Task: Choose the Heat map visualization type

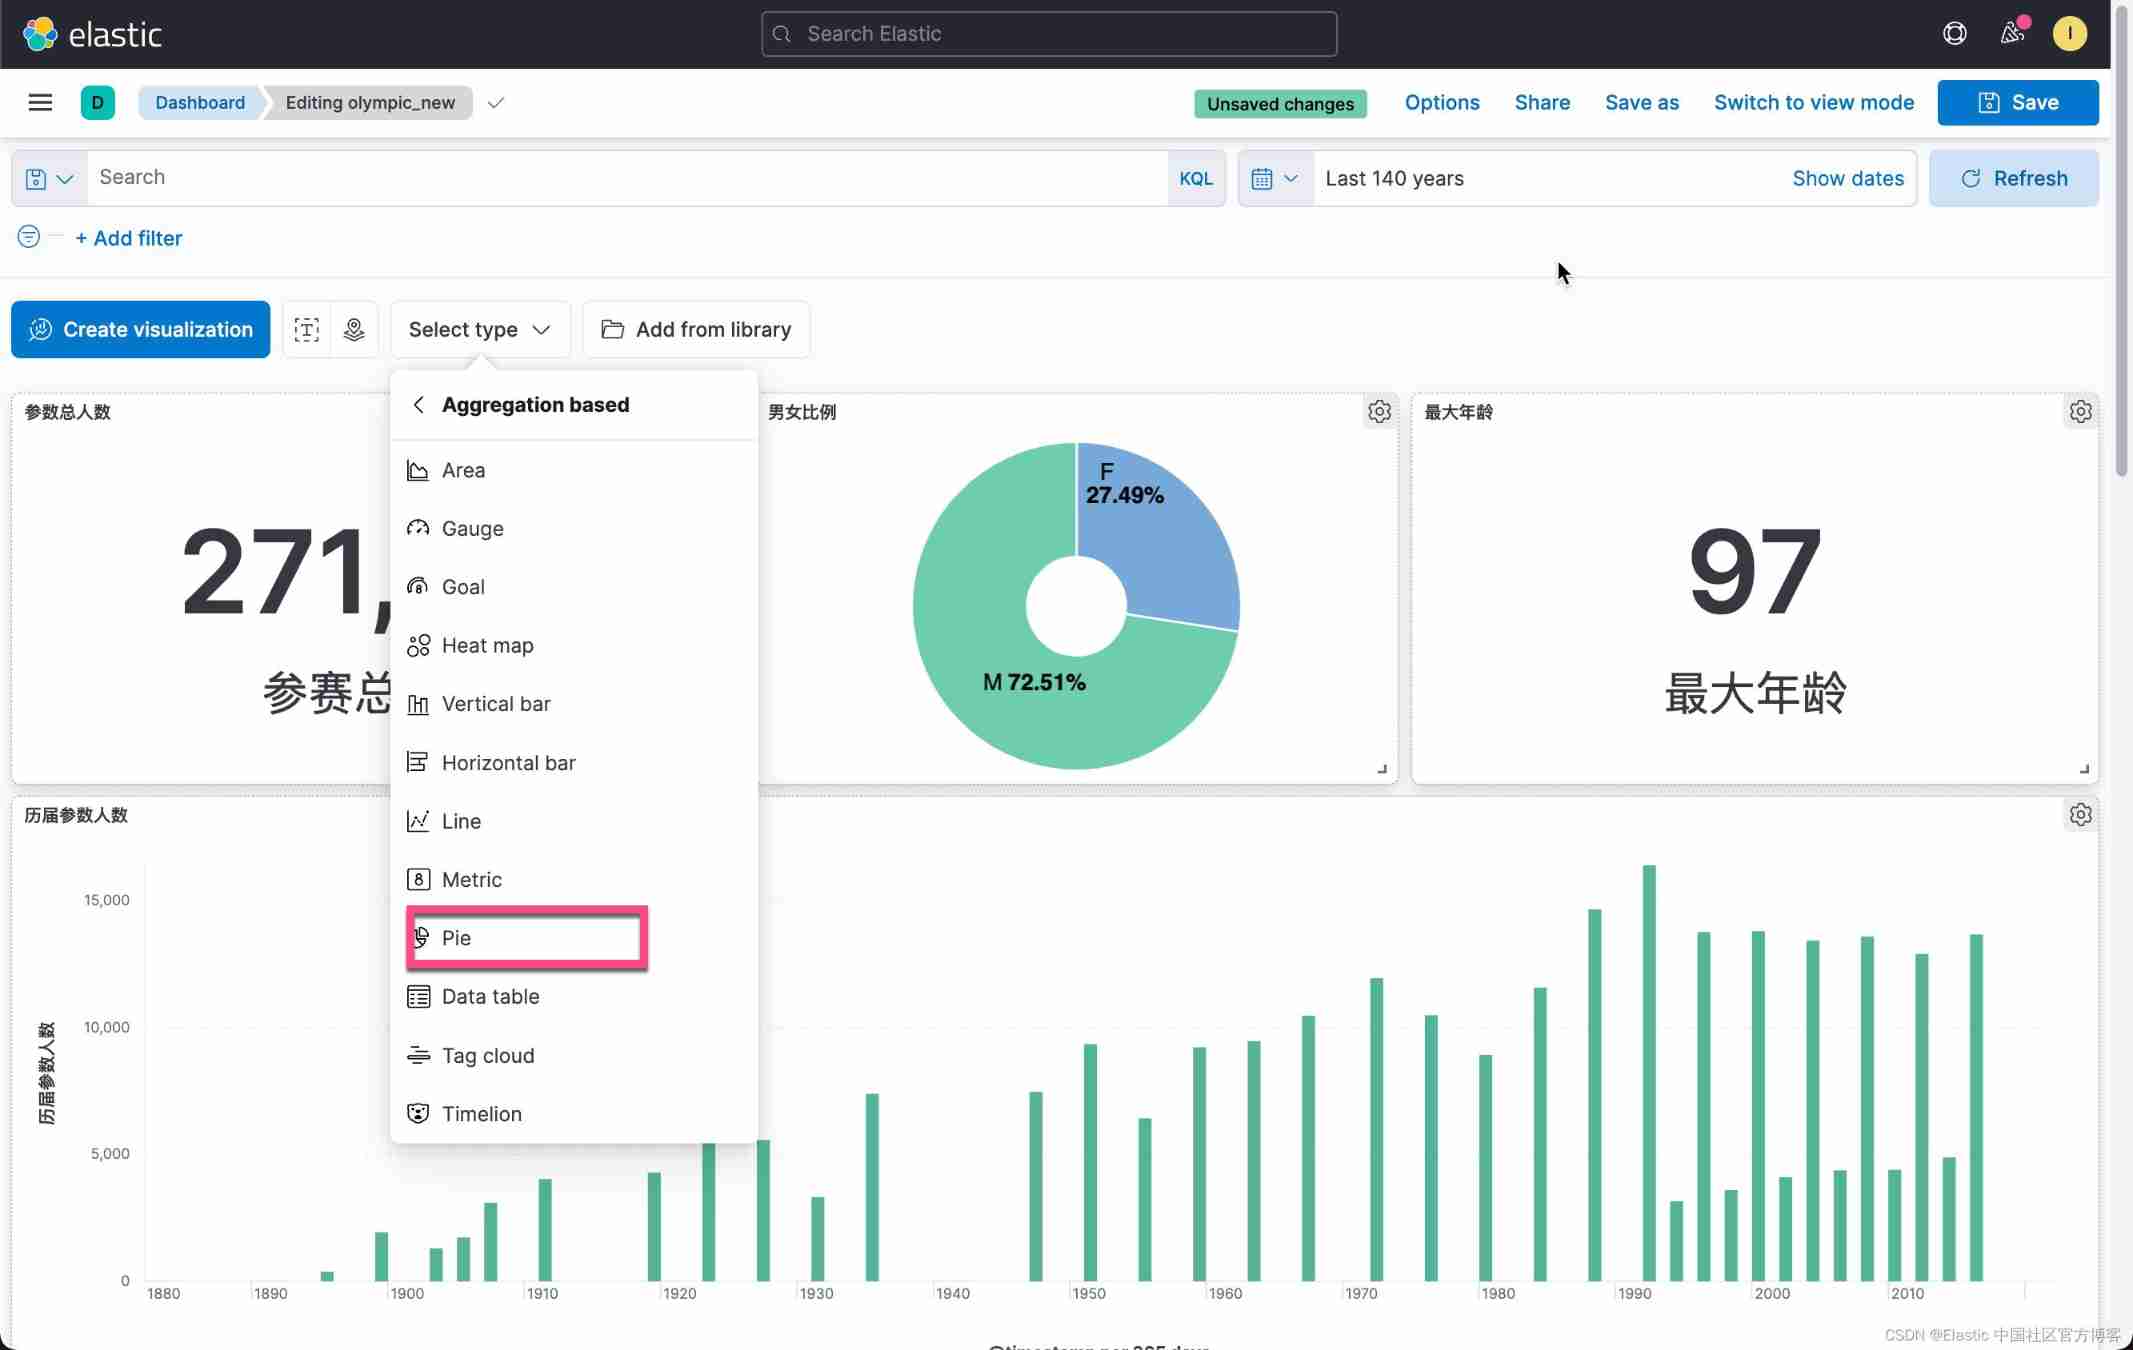Action: (x=487, y=645)
